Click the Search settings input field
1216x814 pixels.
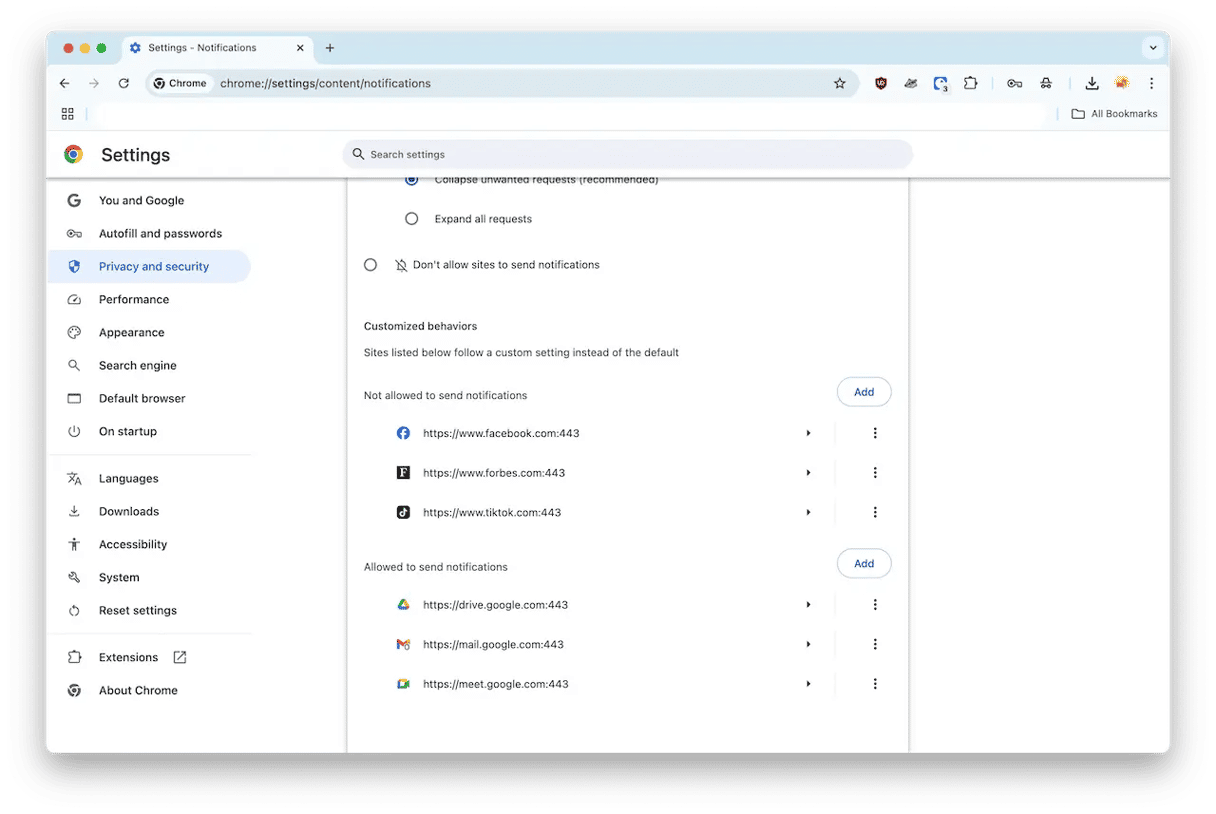[x=630, y=155]
